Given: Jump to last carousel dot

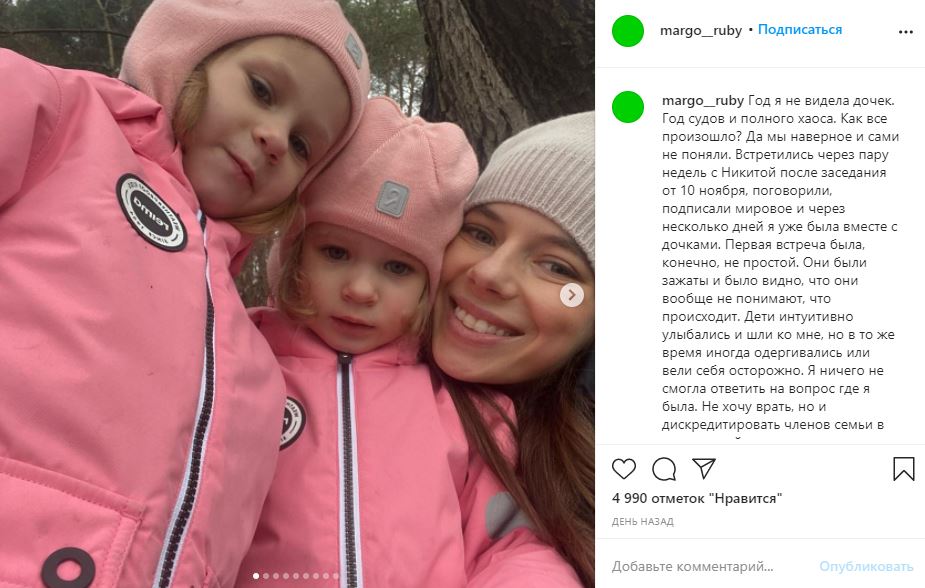Looking at the screenshot, I should click(x=336, y=576).
